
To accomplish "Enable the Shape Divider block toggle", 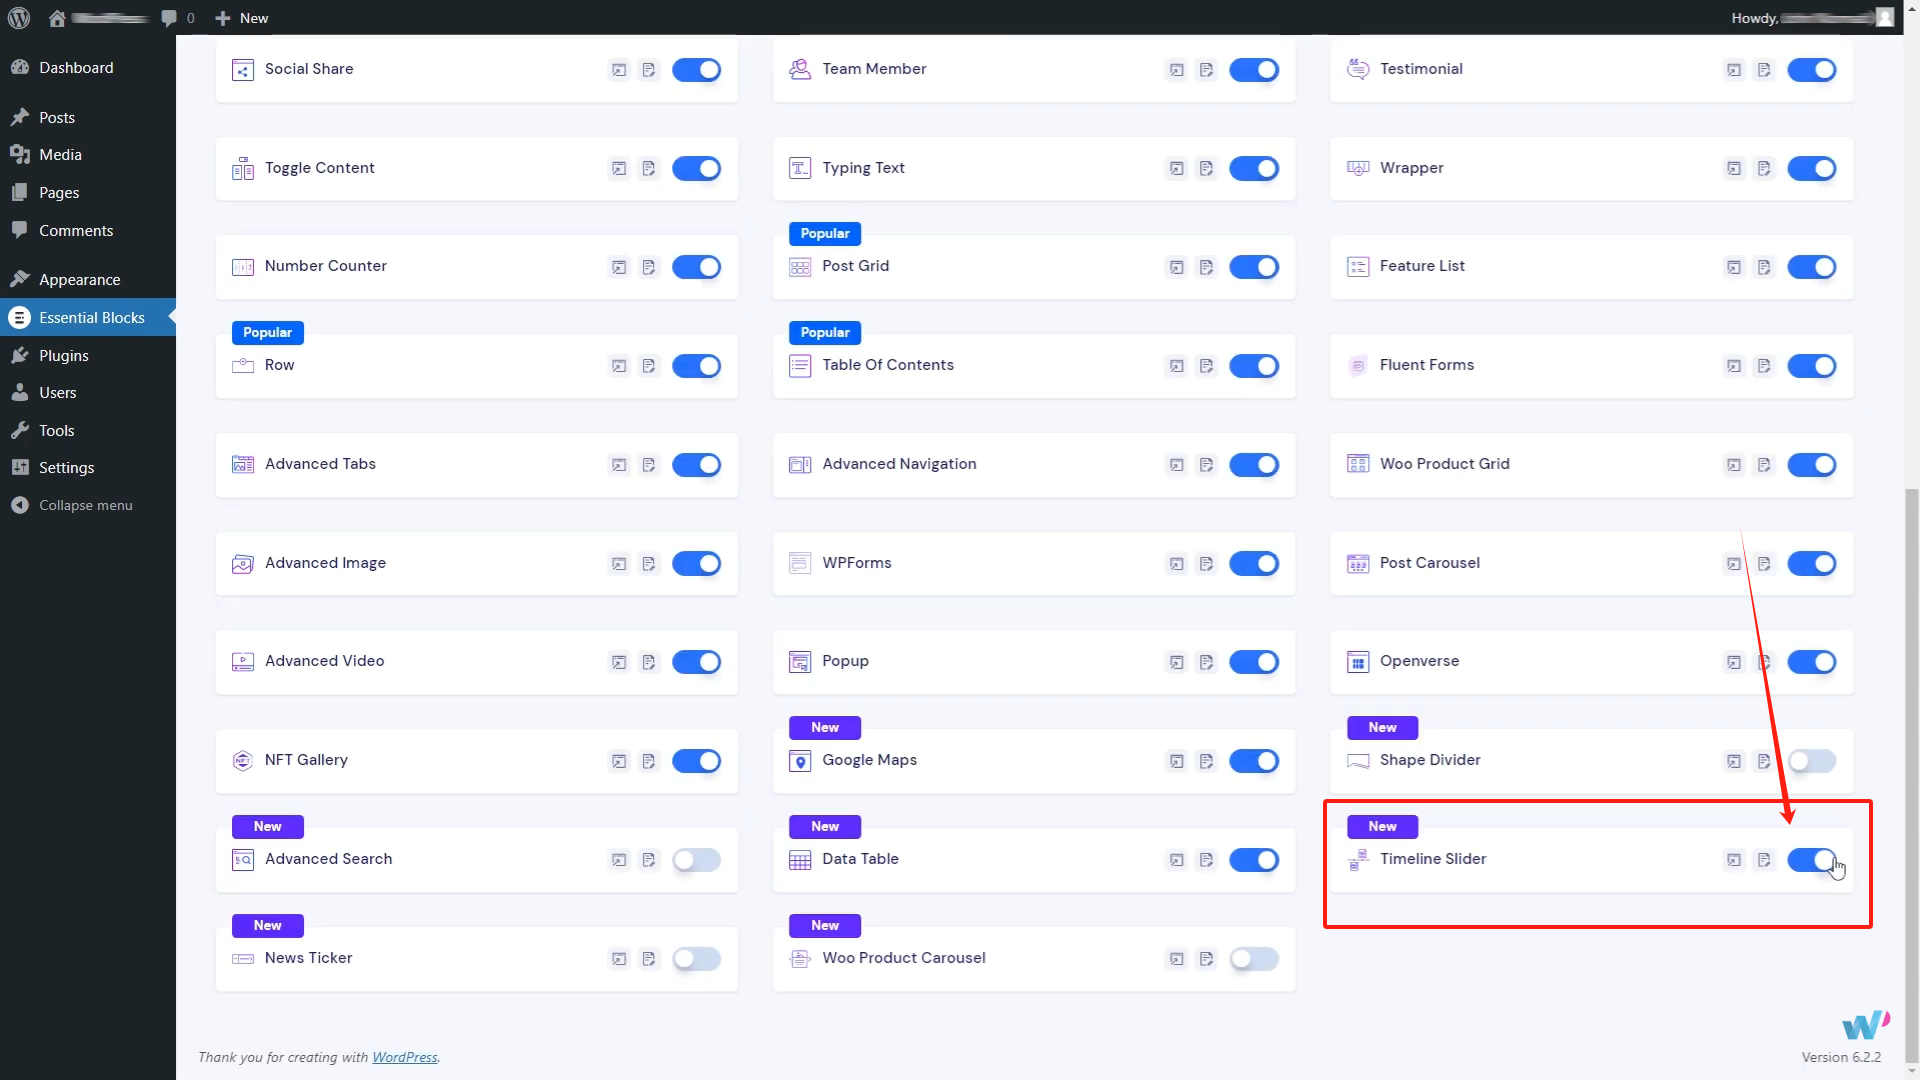I will 1811,761.
